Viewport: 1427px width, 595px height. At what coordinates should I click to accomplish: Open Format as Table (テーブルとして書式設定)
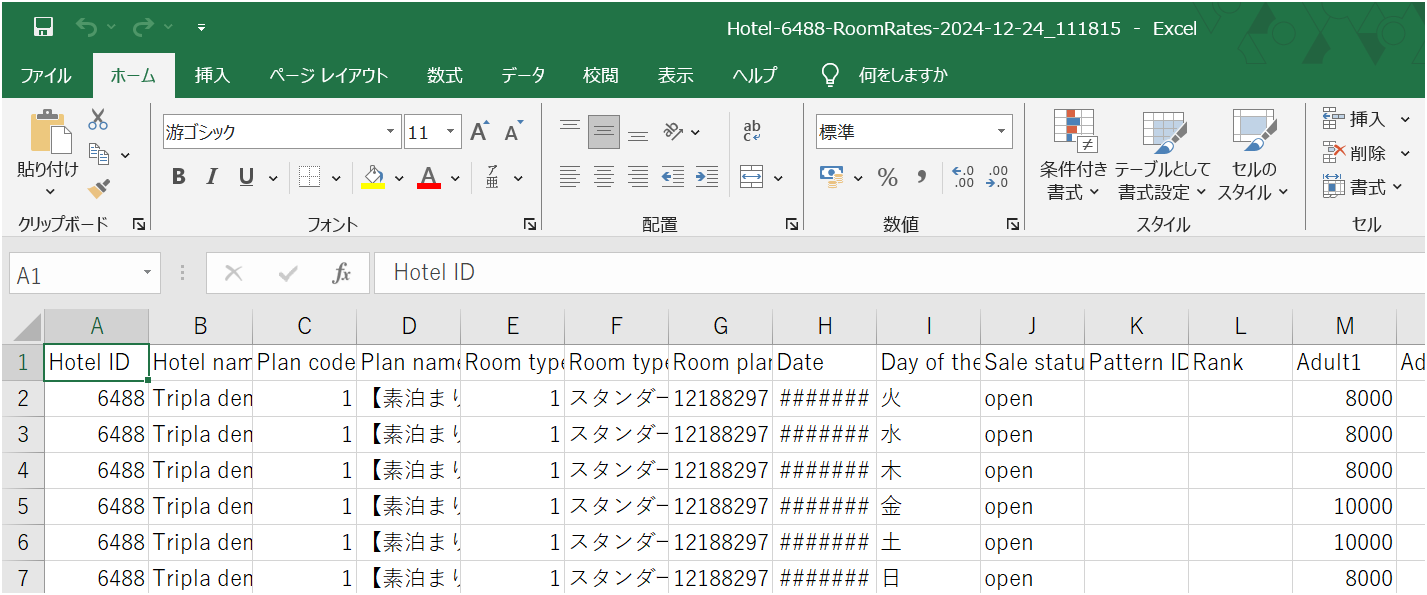tap(1162, 155)
